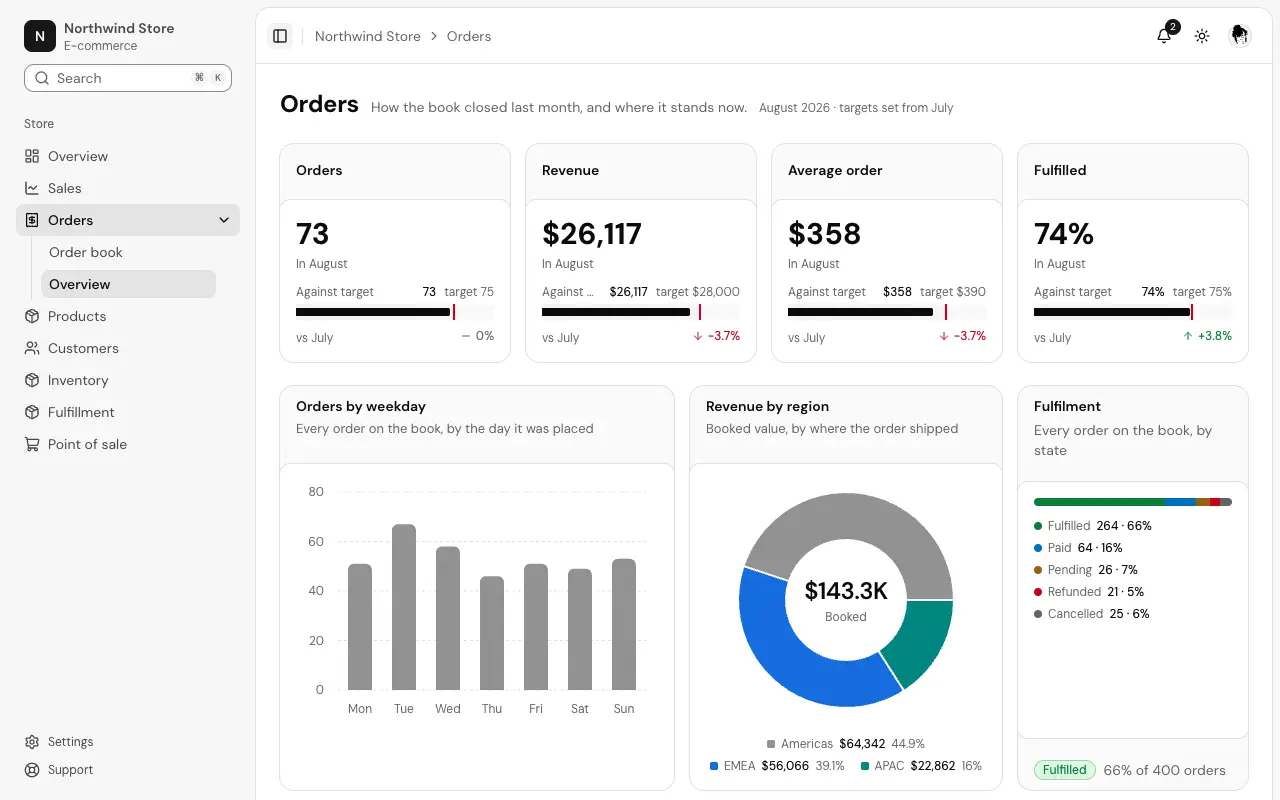Click the Point of sale cart icon
Viewport: 1280px width, 800px height.
coord(32,444)
